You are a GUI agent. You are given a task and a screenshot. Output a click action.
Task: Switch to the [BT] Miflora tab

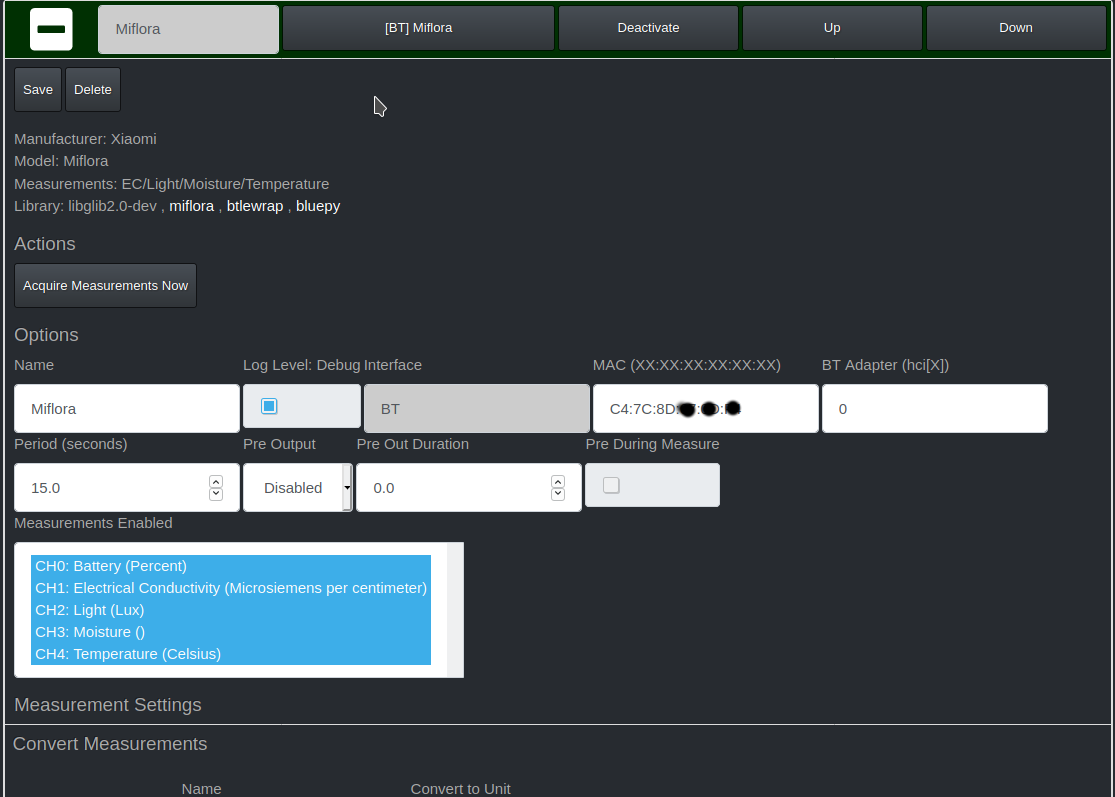click(x=418, y=28)
